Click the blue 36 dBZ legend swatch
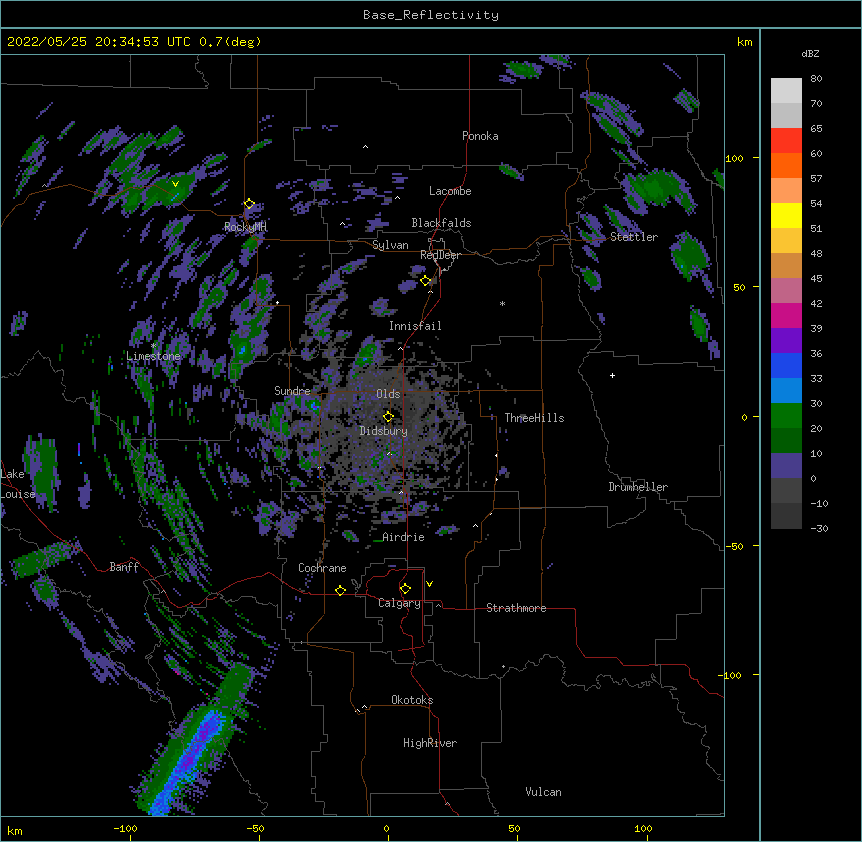The image size is (862, 842). 786,365
